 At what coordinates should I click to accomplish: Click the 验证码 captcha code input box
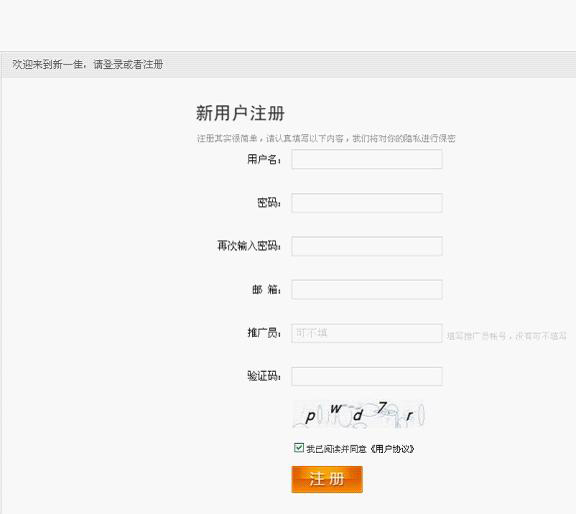click(x=367, y=376)
